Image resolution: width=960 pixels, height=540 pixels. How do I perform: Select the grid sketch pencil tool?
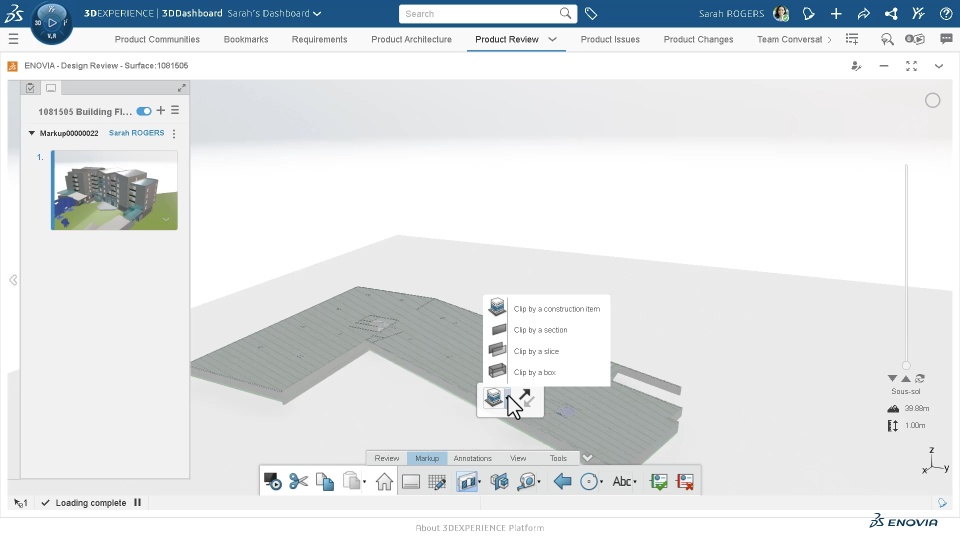click(x=437, y=482)
